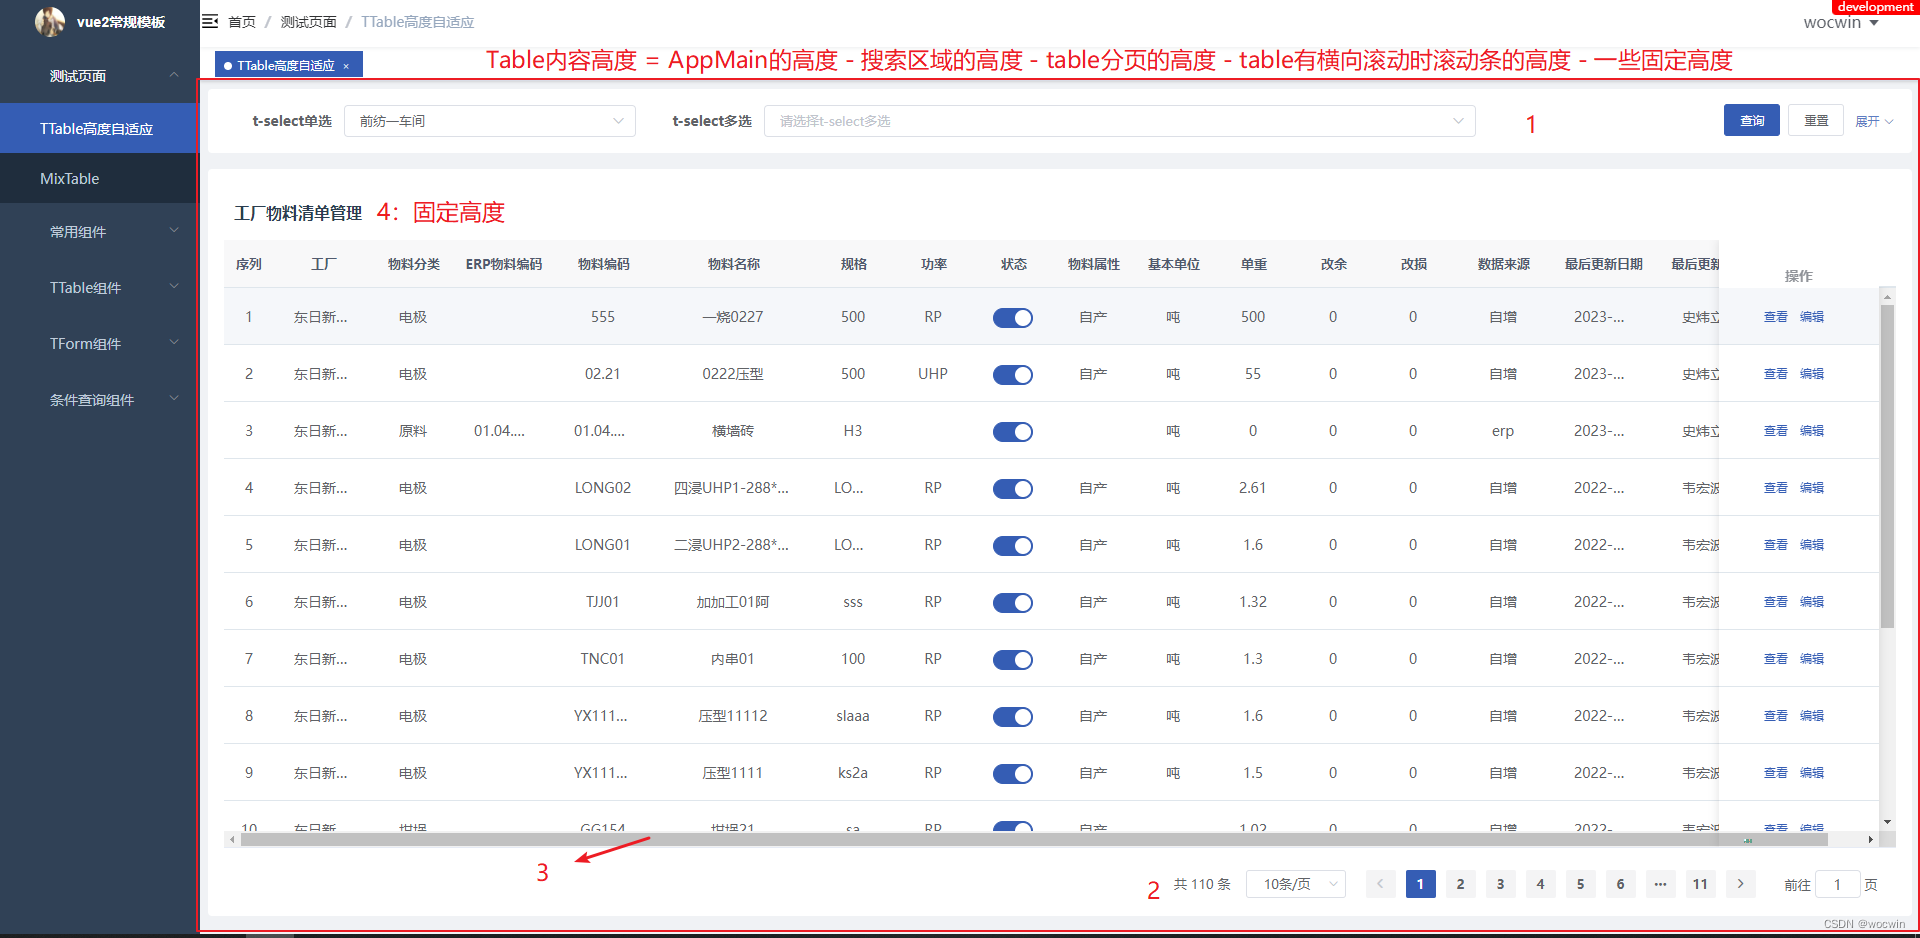Click the 最后更新日期 column header

[x=1604, y=264]
